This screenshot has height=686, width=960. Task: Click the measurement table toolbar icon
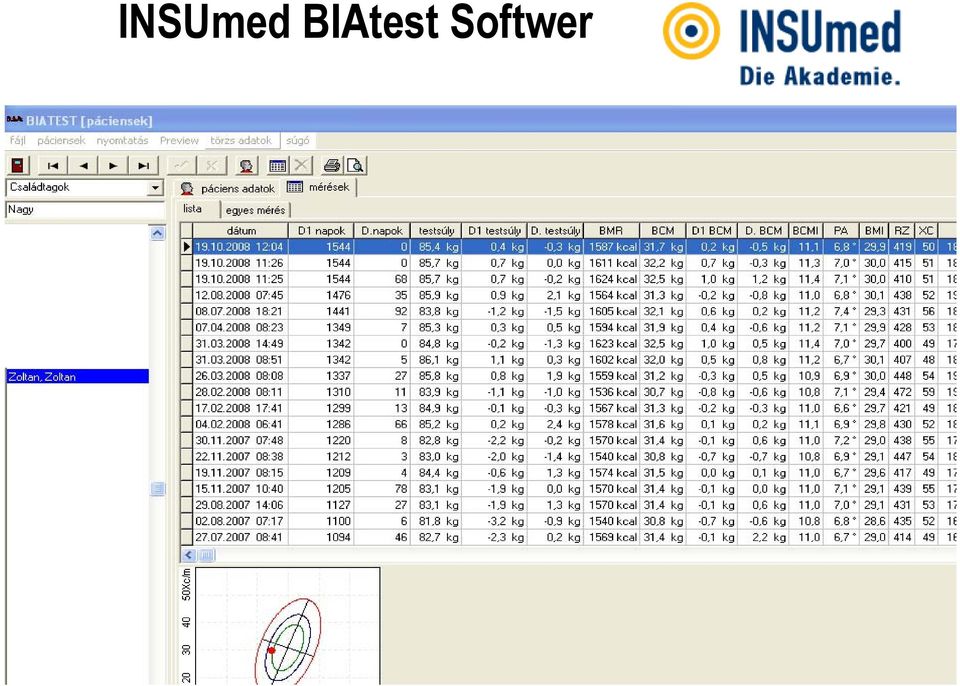[x=277, y=165]
